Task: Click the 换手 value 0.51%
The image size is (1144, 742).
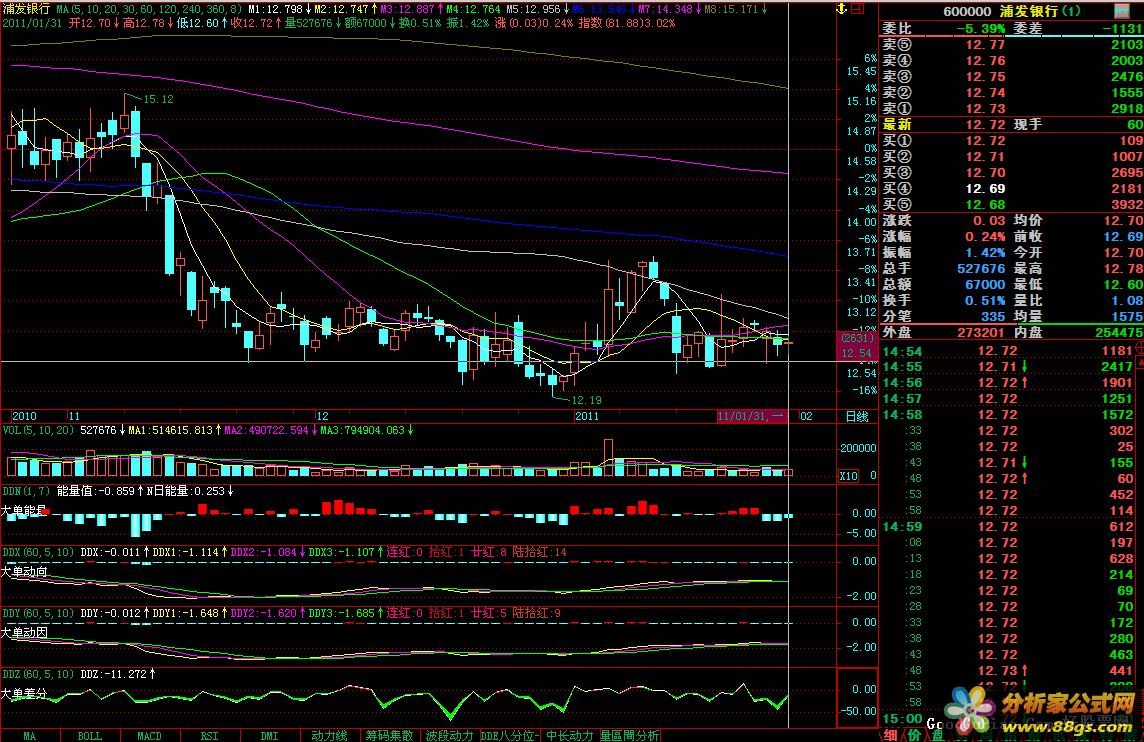Action: (x=985, y=301)
